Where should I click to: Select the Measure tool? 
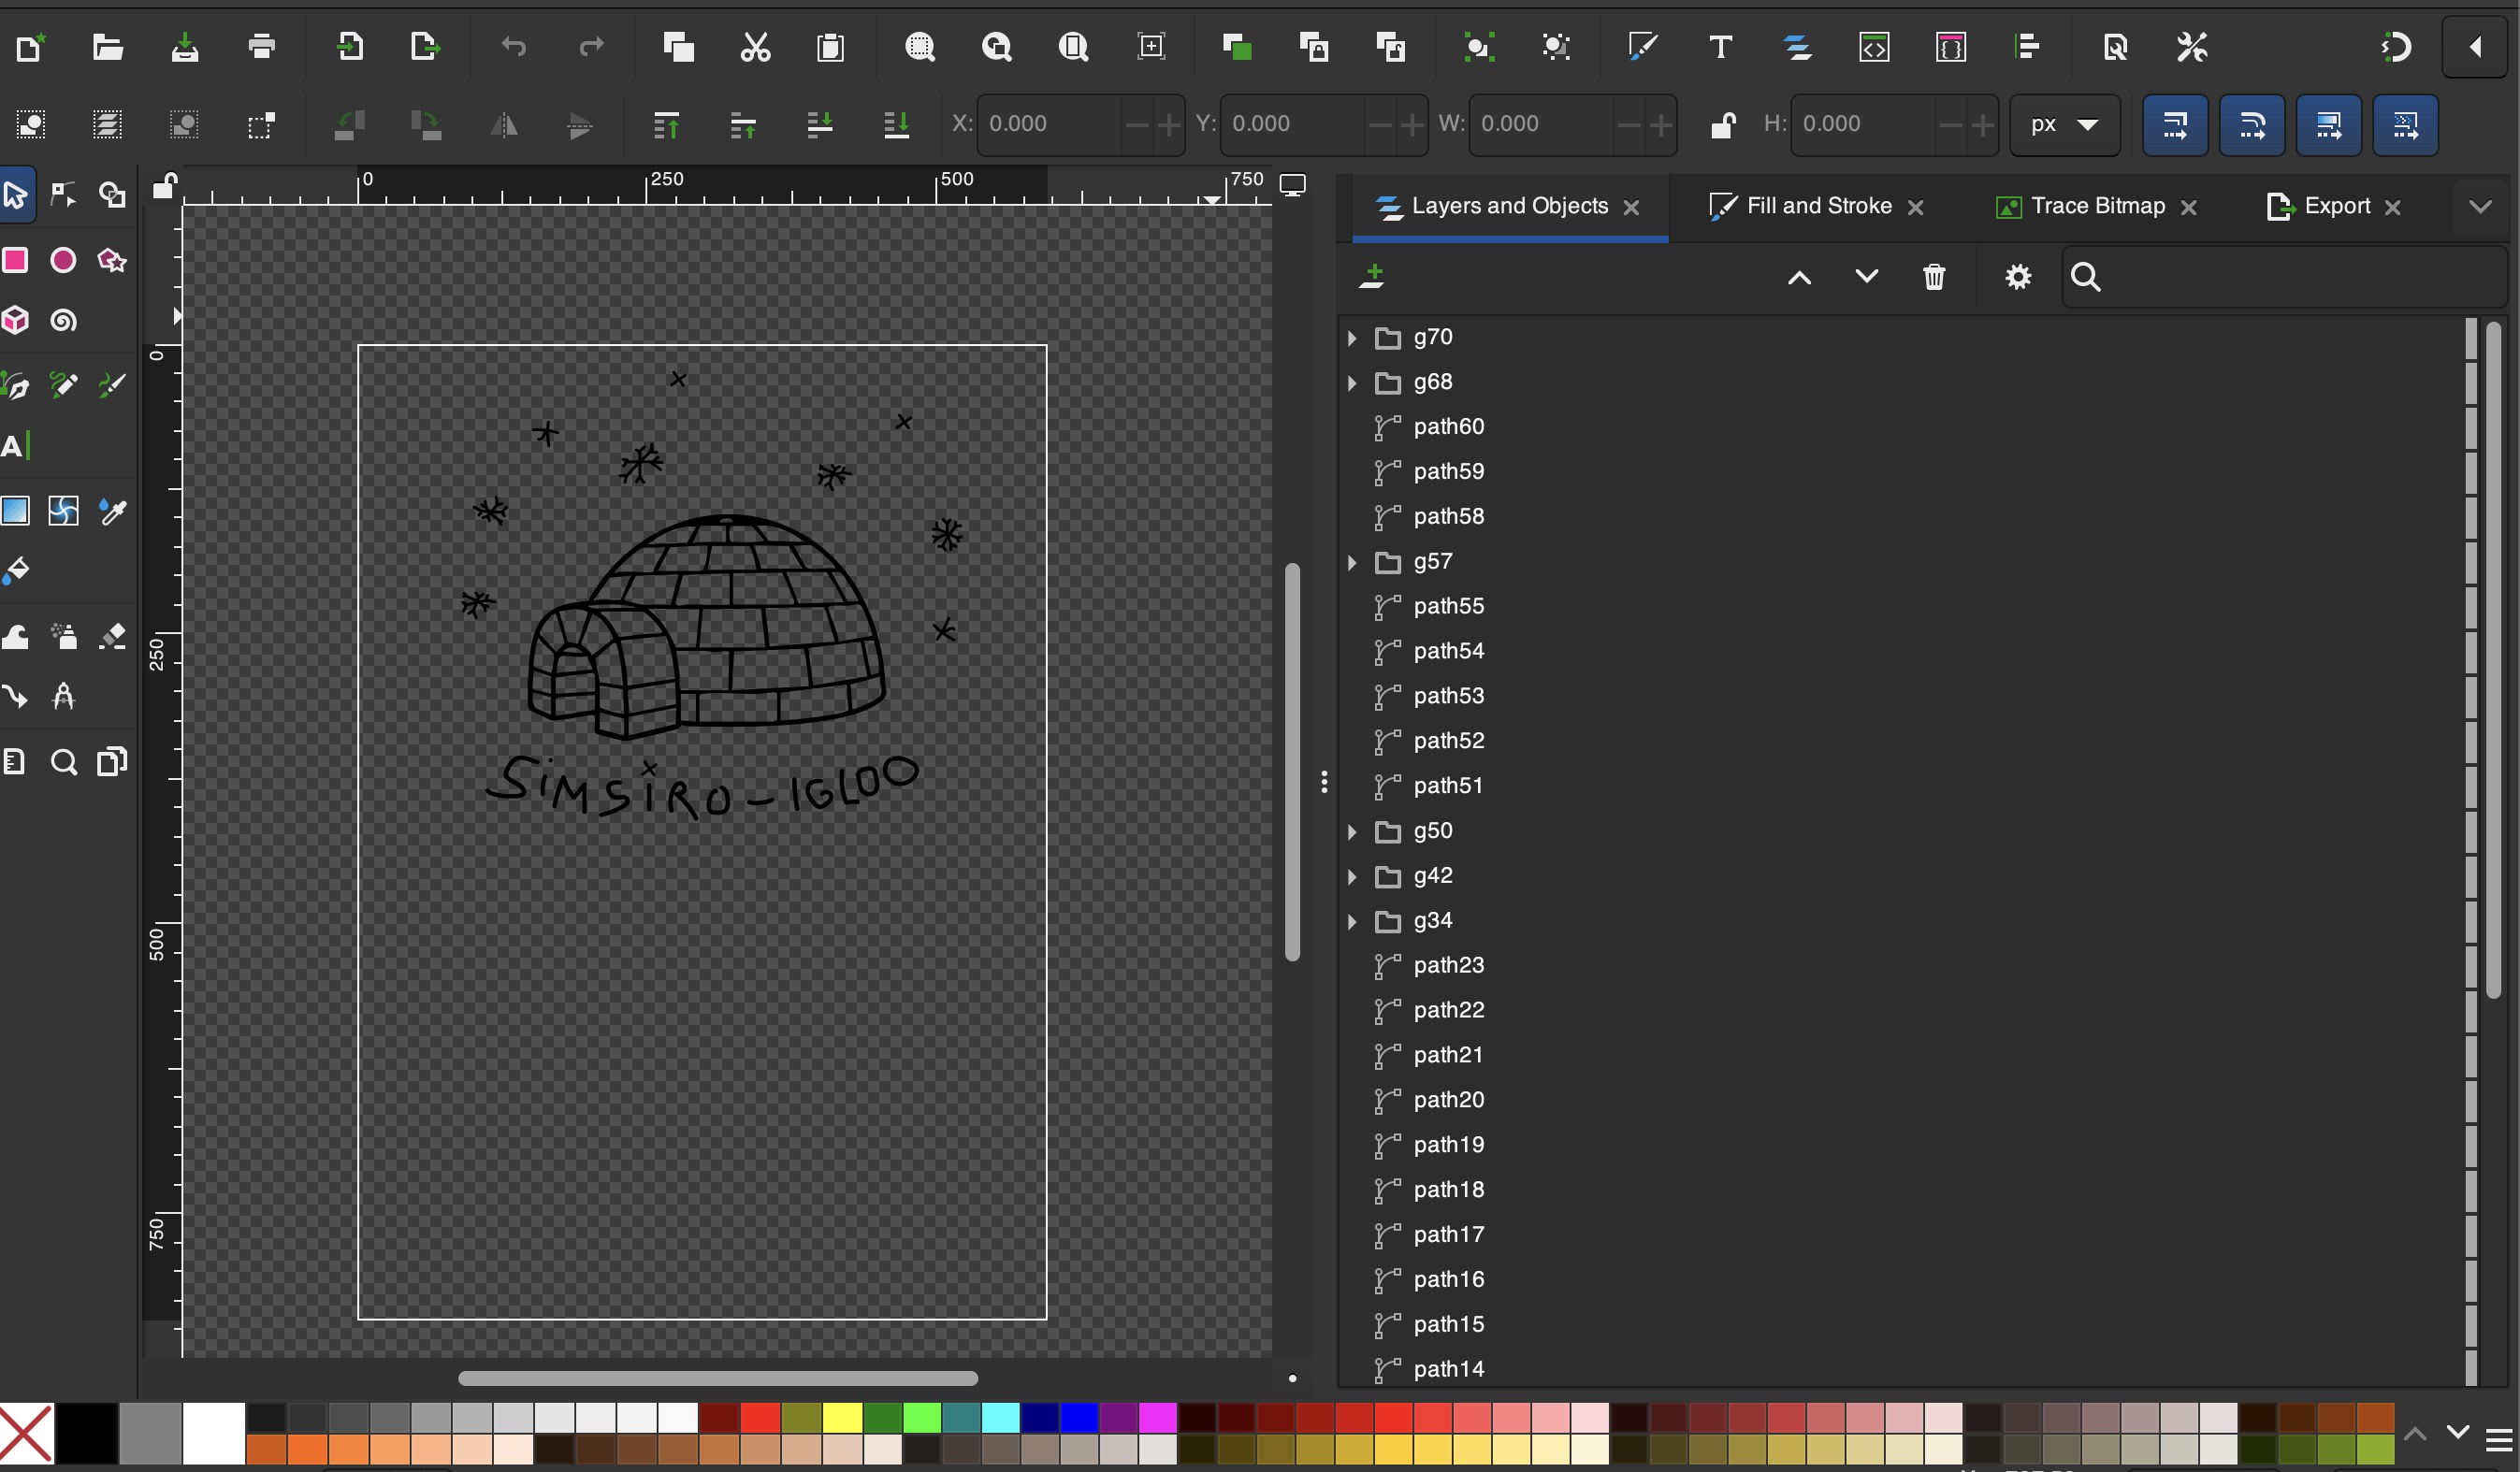[x=63, y=696]
